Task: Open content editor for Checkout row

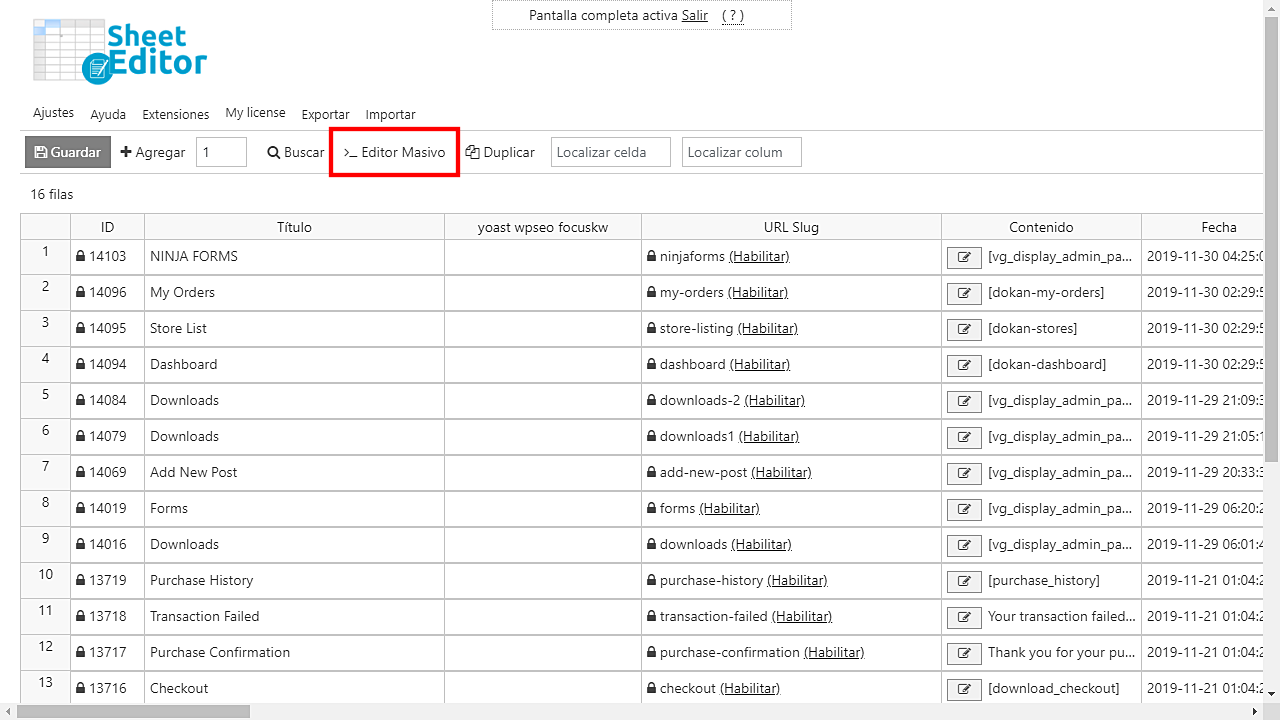Action: pyautogui.click(x=964, y=689)
